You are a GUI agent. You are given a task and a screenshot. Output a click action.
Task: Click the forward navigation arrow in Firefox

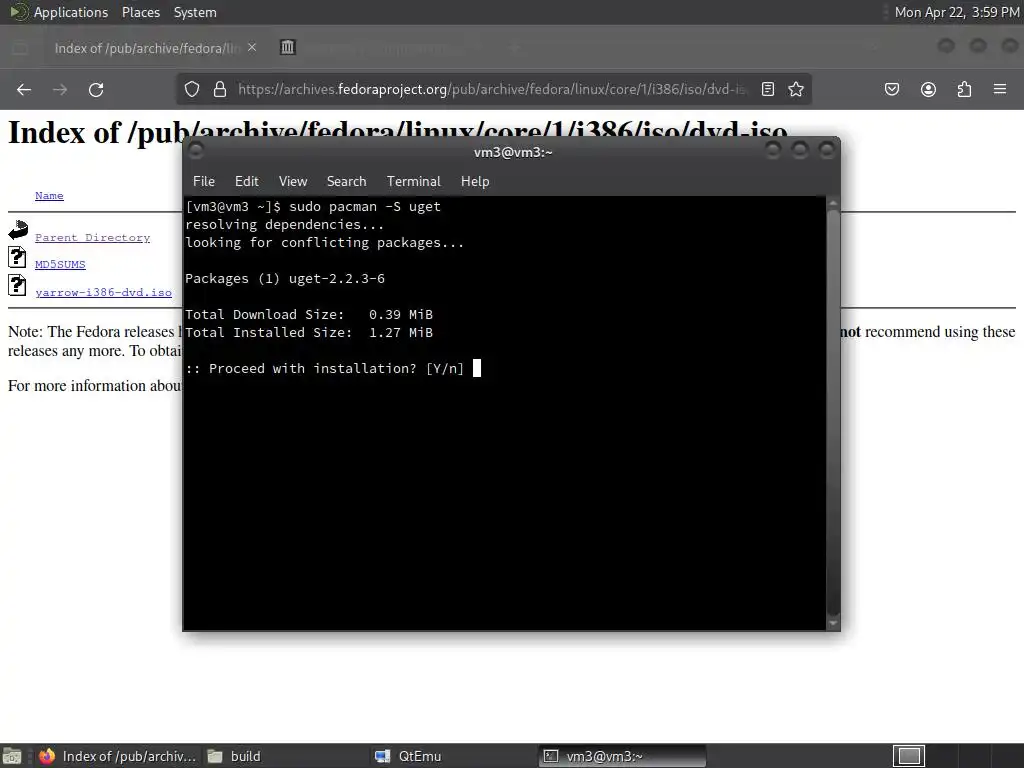[x=60, y=89]
